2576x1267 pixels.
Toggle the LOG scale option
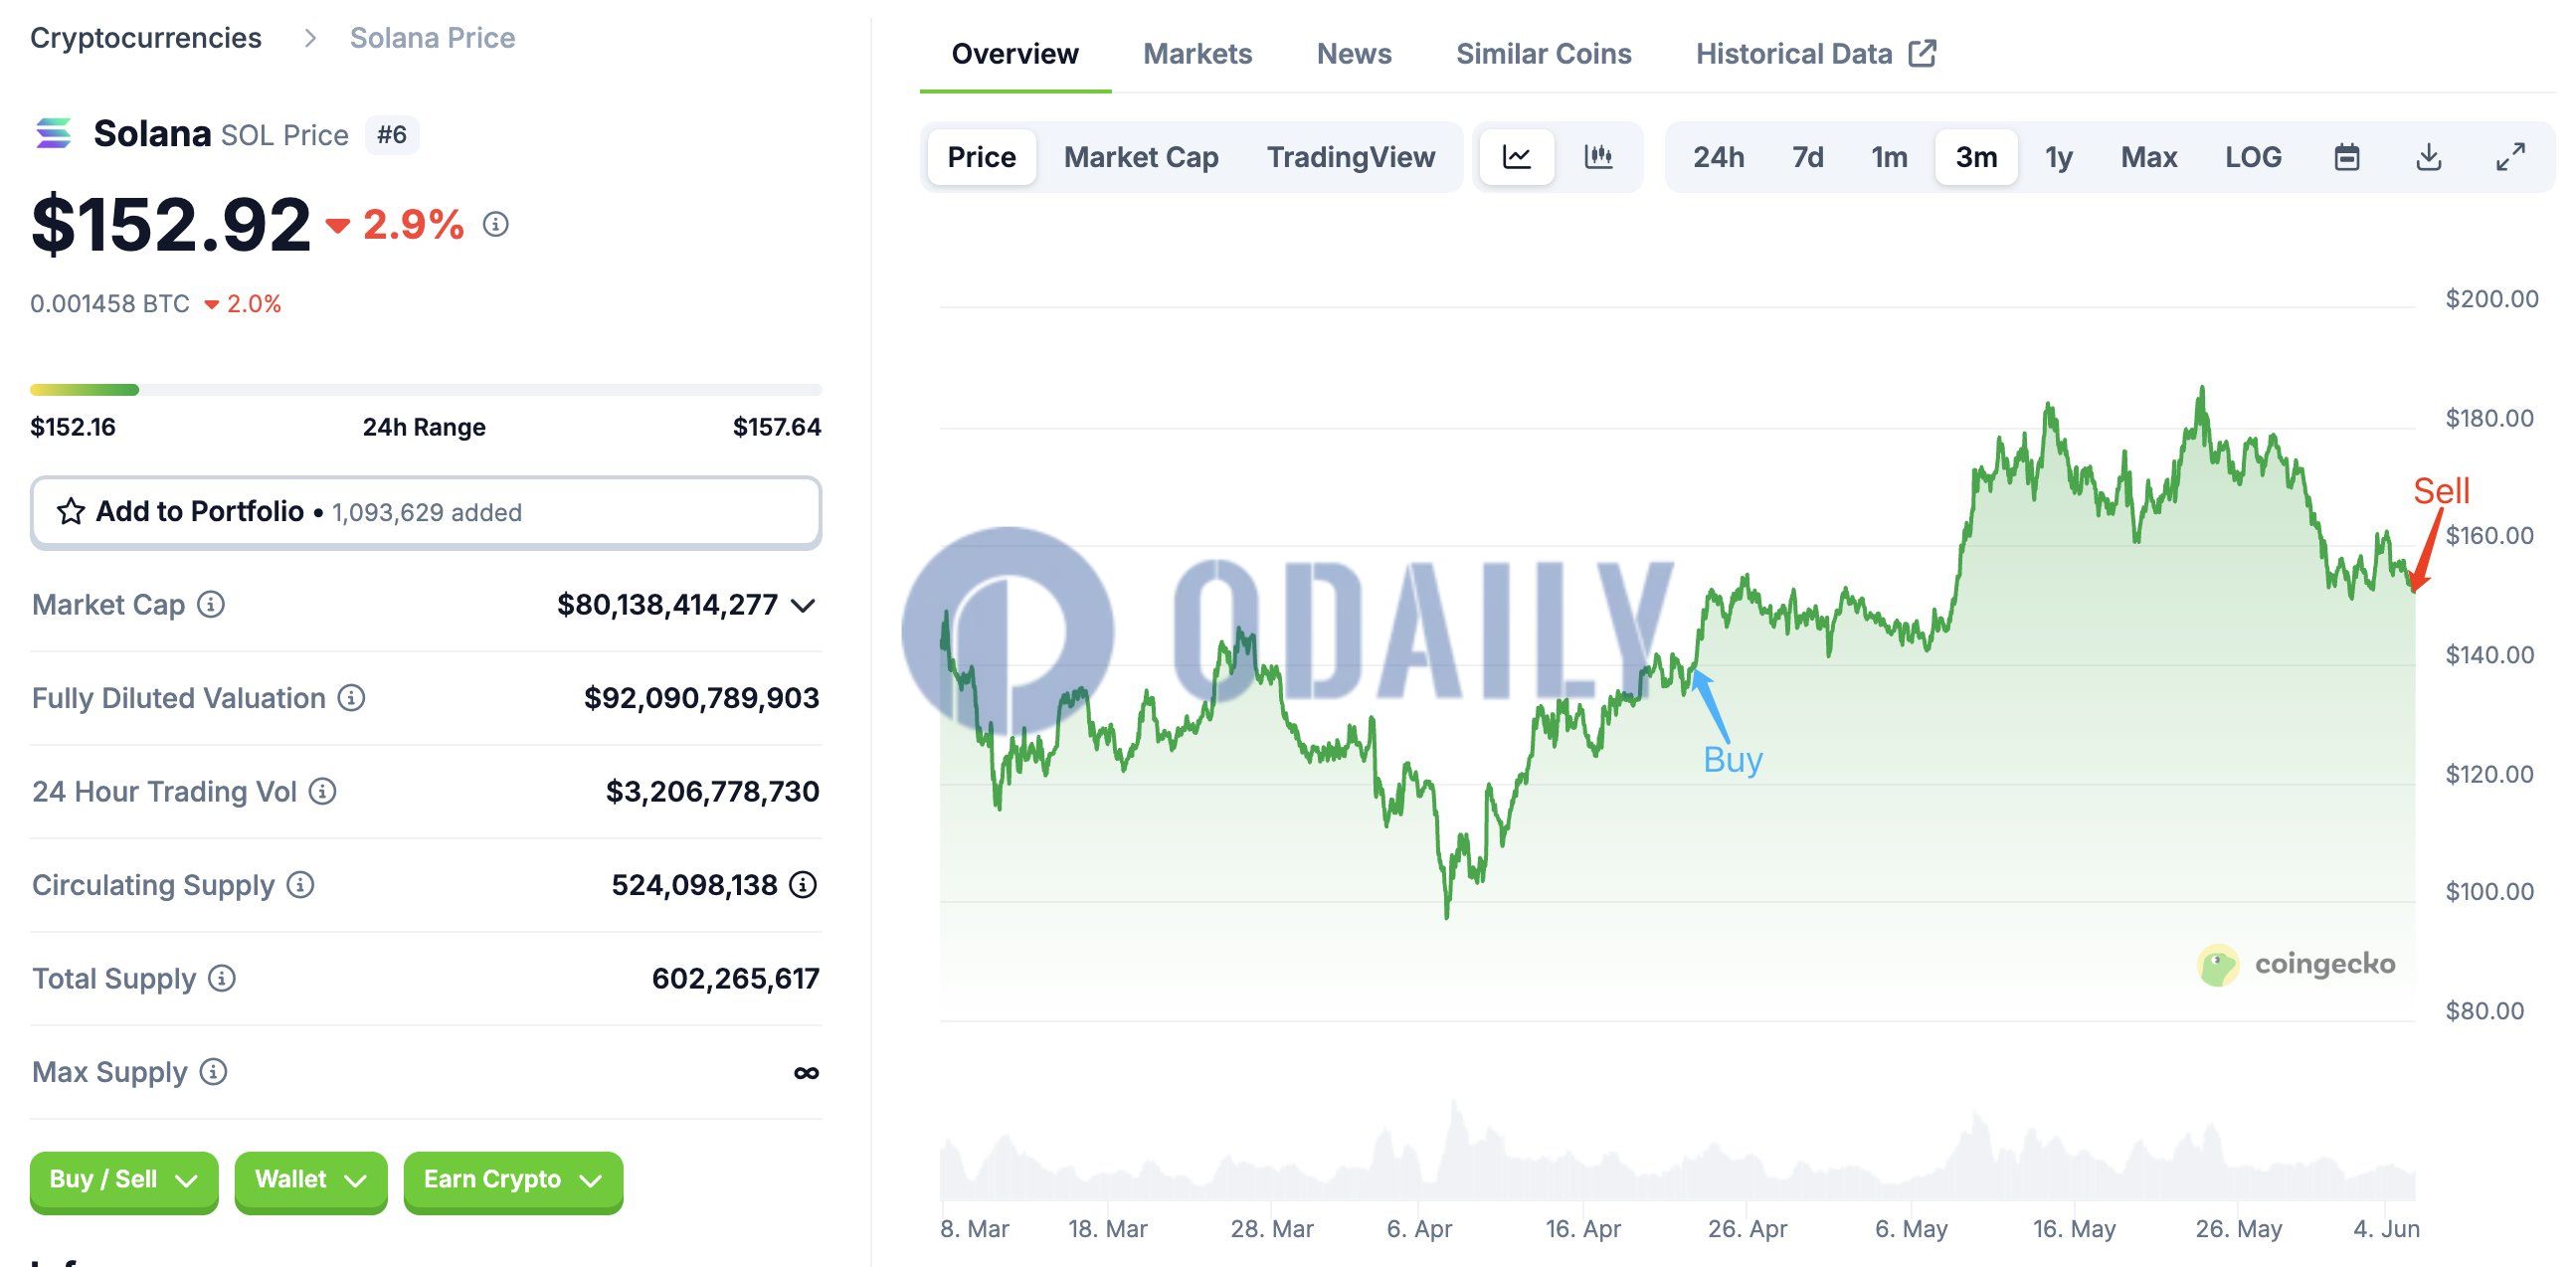(2253, 157)
